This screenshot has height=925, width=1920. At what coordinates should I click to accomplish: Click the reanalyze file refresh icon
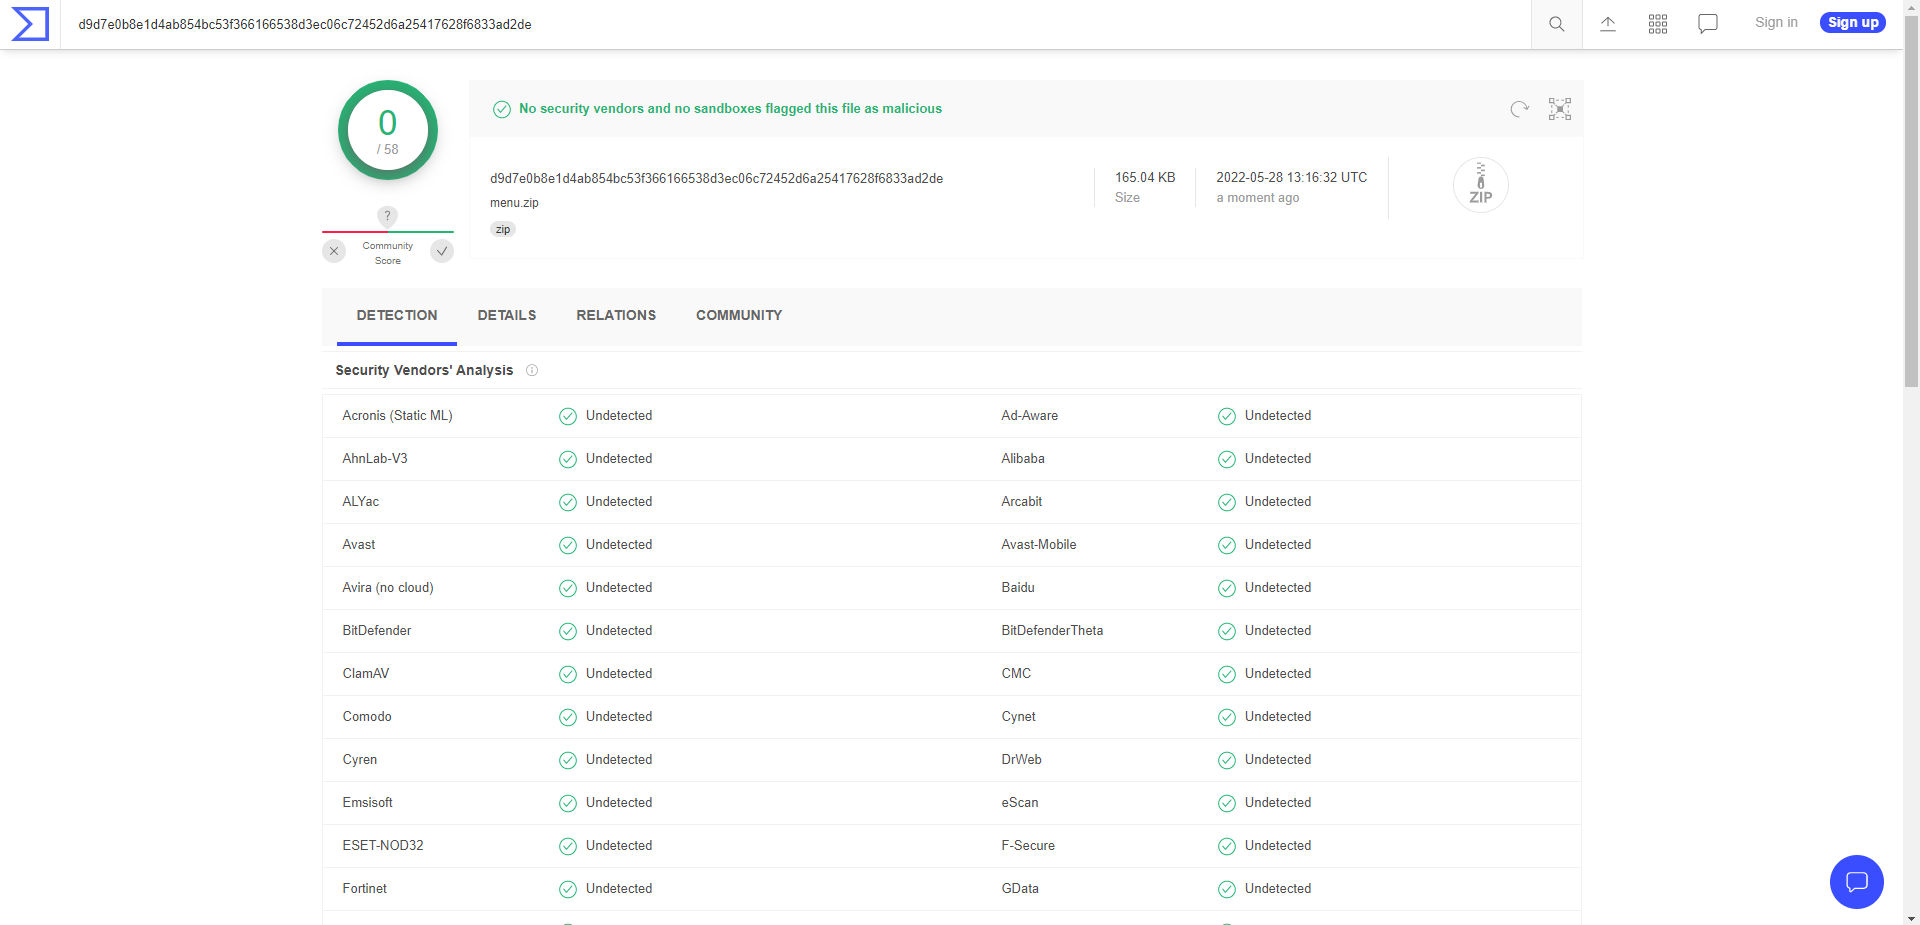(1520, 109)
